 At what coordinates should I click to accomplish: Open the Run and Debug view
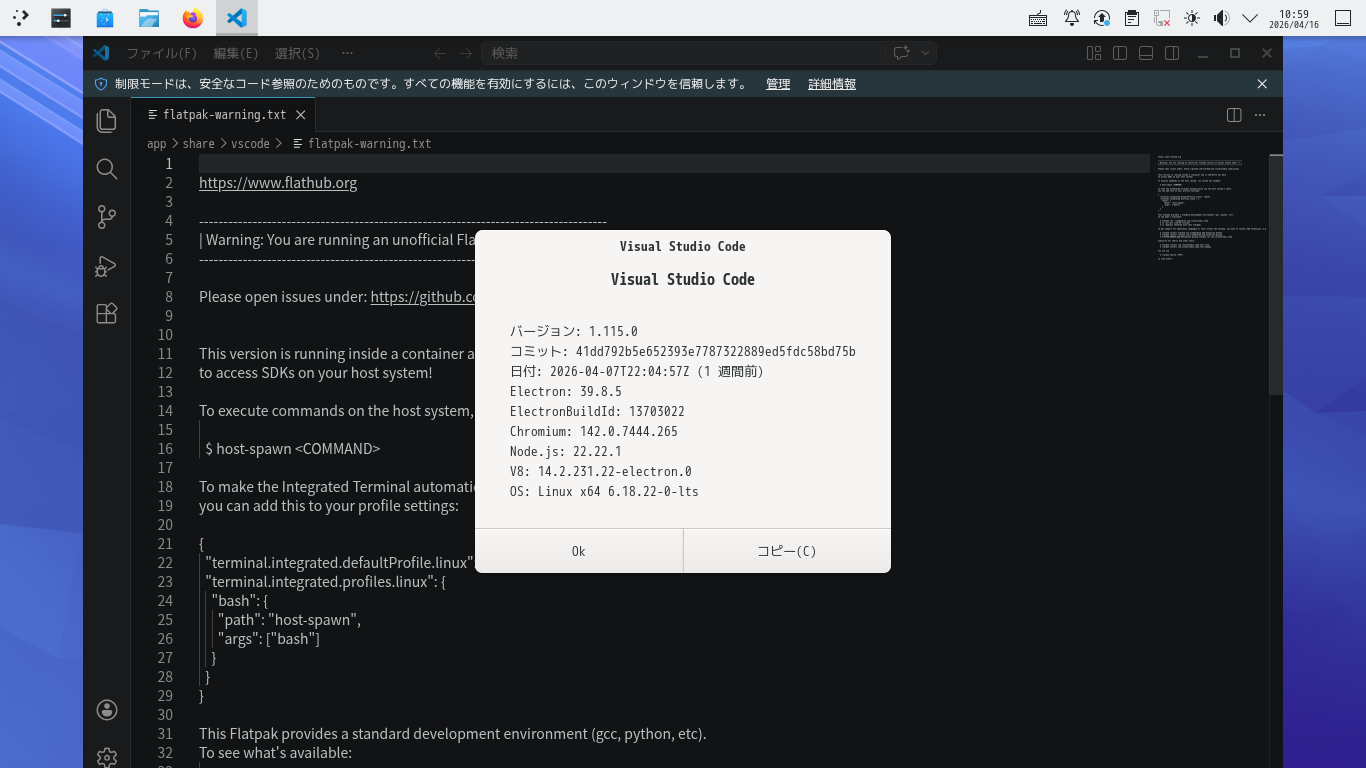[x=107, y=266]
